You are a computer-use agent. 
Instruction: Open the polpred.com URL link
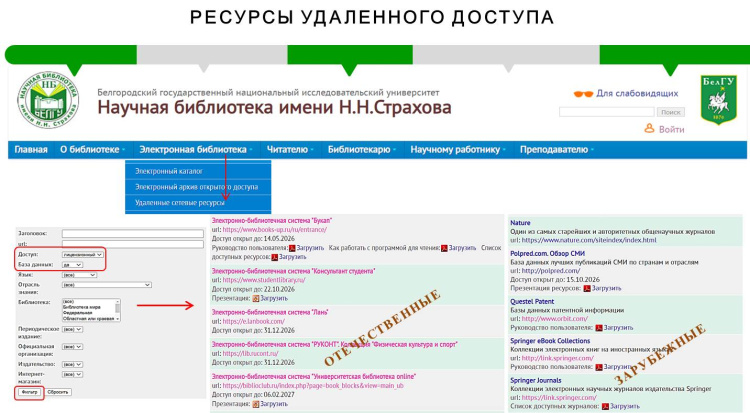pos(551,271)
